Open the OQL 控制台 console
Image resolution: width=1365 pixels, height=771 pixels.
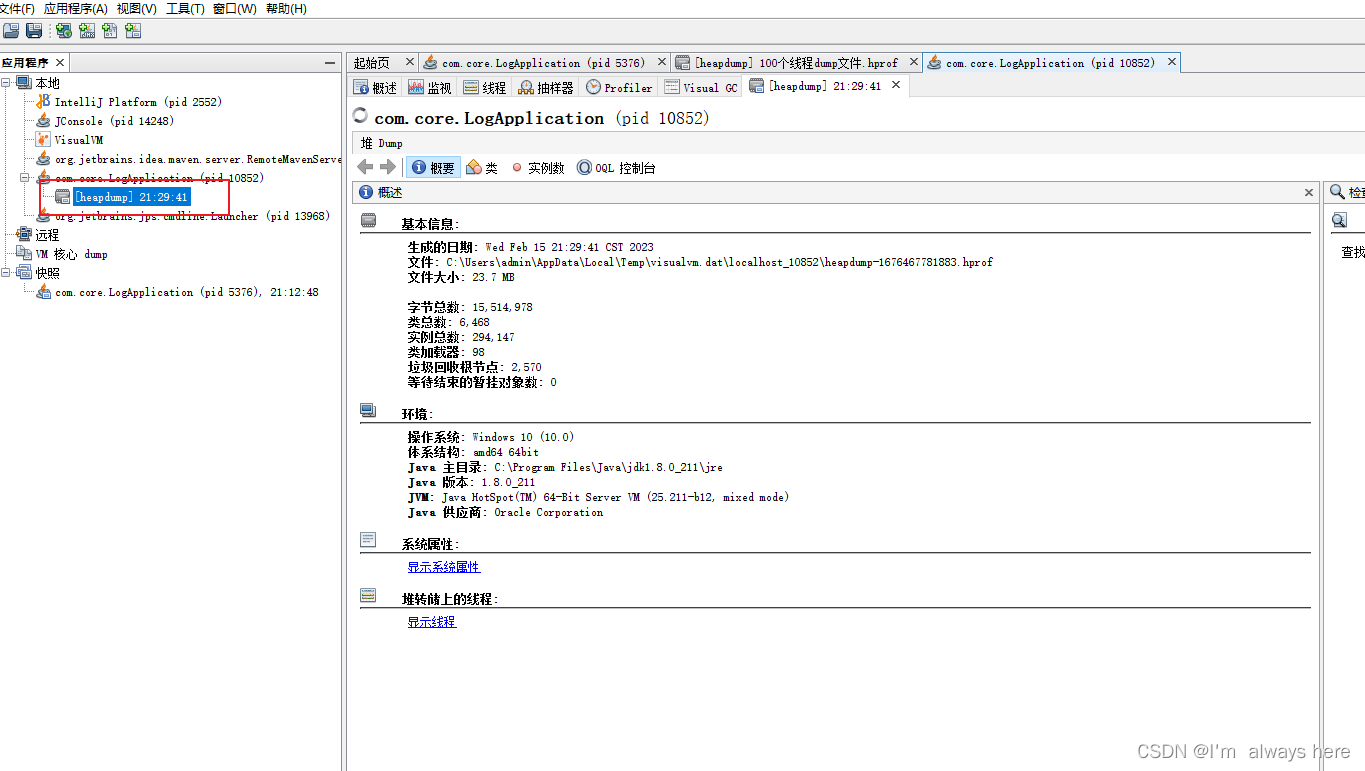coord(616,168)
